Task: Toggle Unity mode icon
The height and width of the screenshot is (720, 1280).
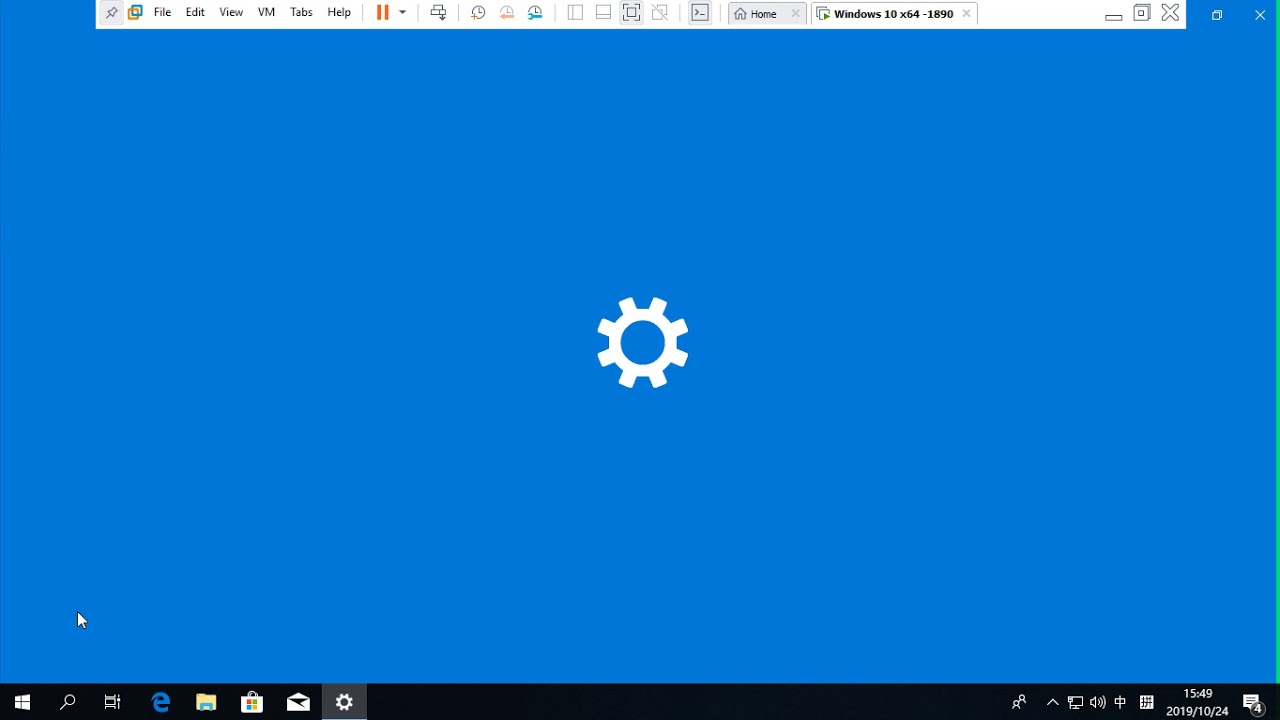Action: [x=660, y=13]
